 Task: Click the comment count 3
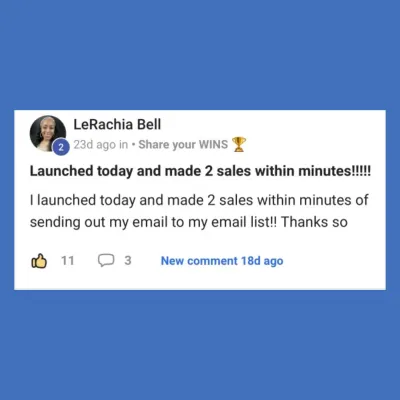click(128, 261)
